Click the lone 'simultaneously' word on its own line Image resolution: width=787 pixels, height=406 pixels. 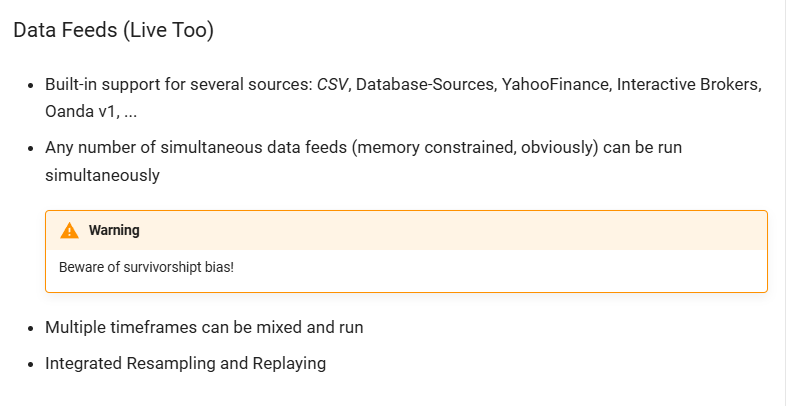coord(102,176)
